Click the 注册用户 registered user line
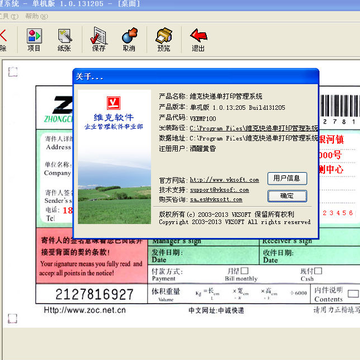 point(187,149)
